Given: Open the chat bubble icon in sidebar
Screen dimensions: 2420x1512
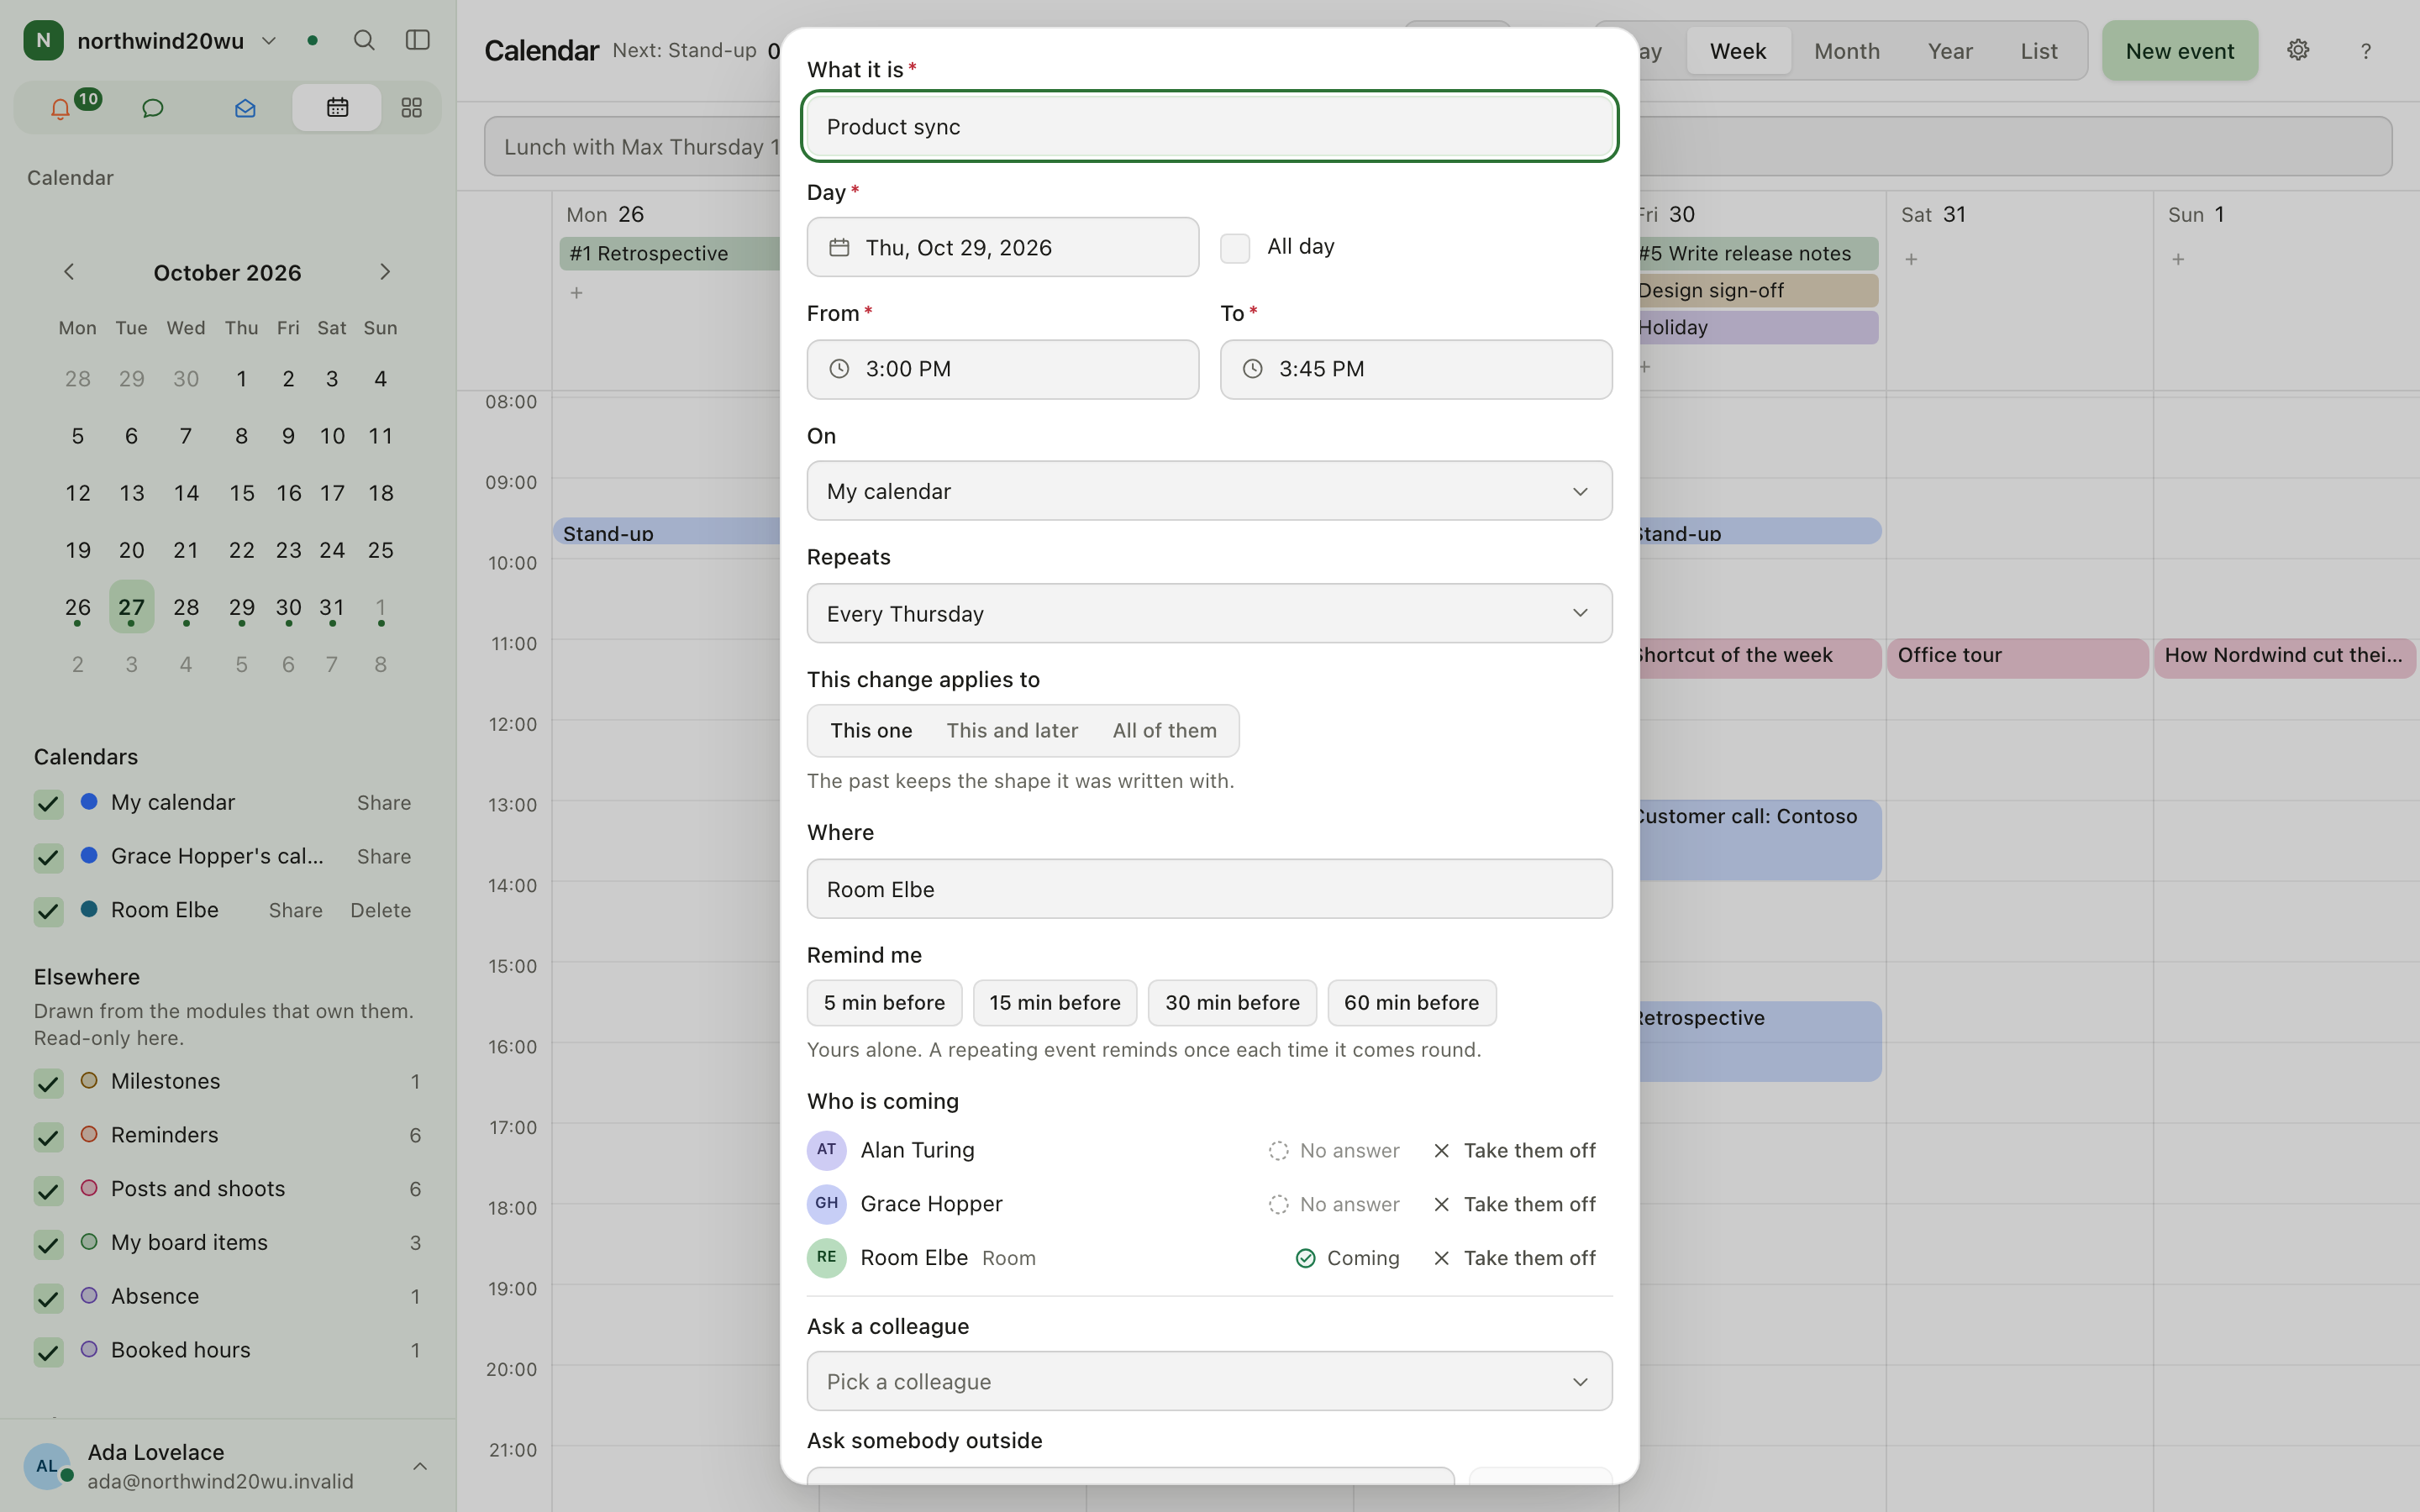Looking at the screenshot, I should click(x=152, y=108).
